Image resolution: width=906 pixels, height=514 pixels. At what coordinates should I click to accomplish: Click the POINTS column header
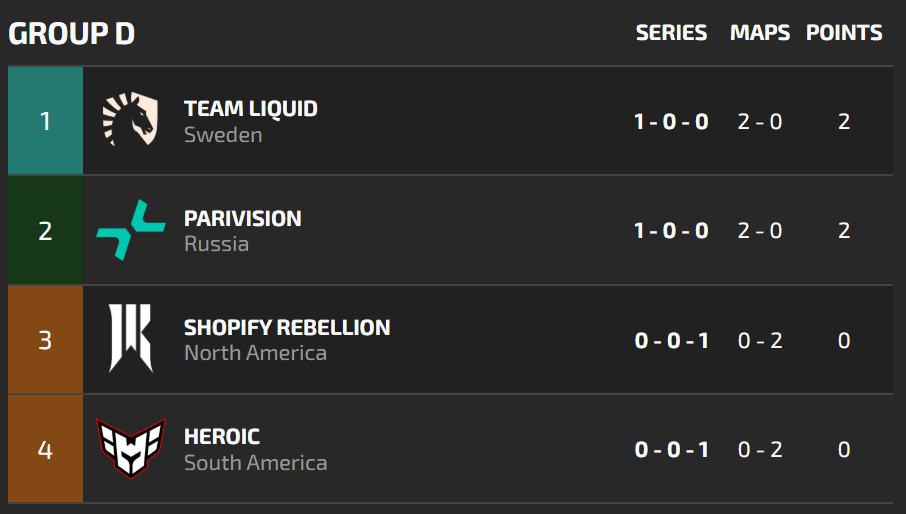[x=844, y=33]
